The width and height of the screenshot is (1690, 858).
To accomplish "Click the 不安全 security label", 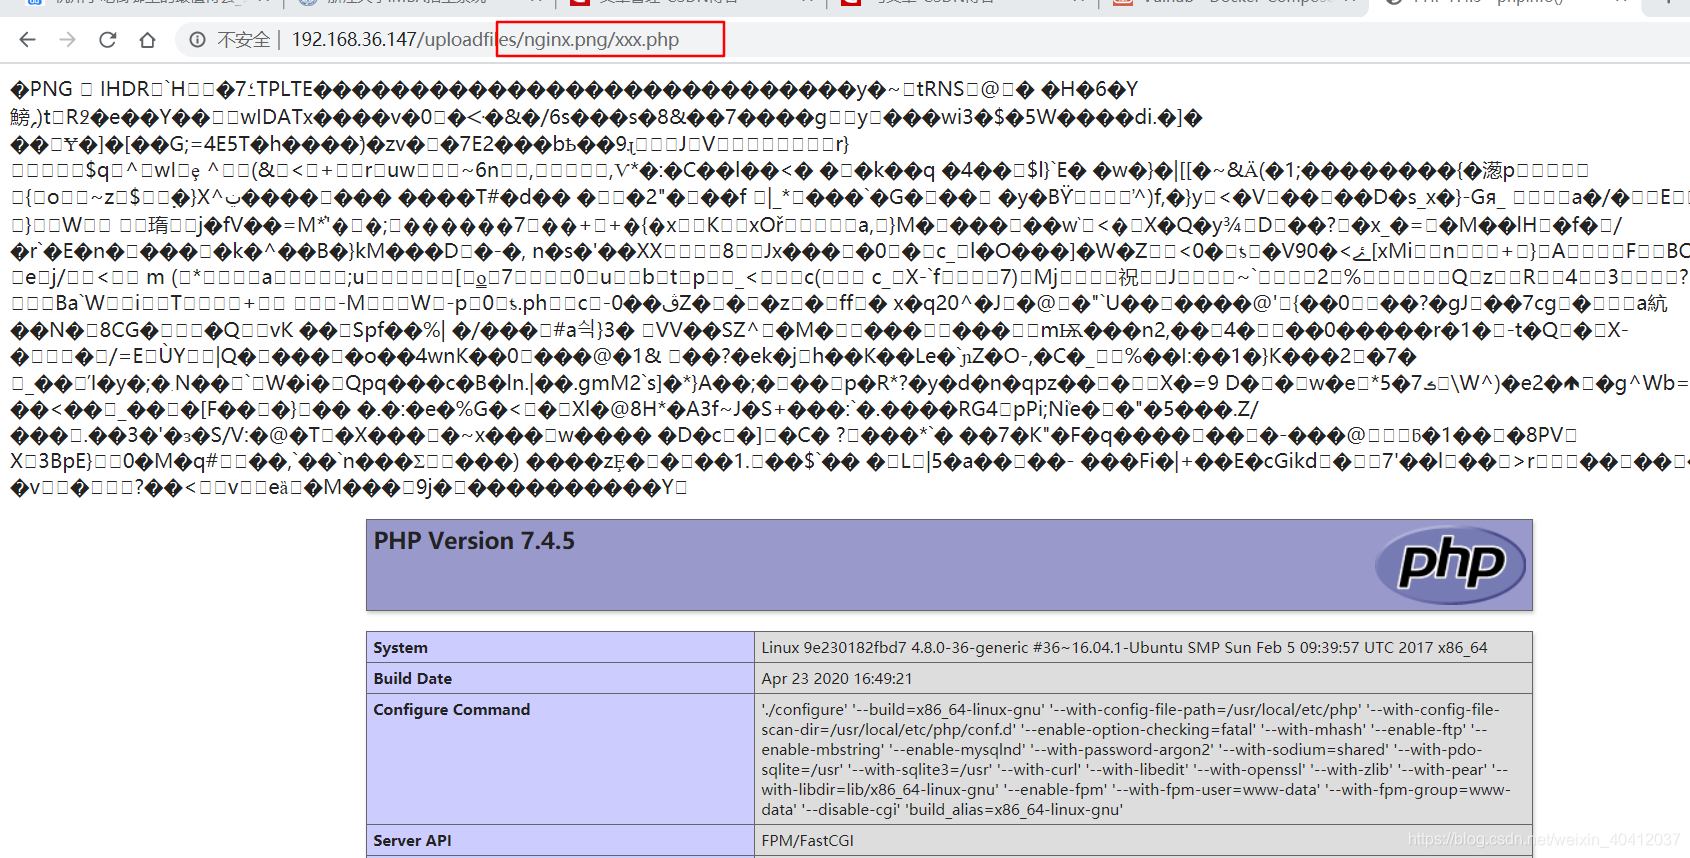I will [243, 40].
